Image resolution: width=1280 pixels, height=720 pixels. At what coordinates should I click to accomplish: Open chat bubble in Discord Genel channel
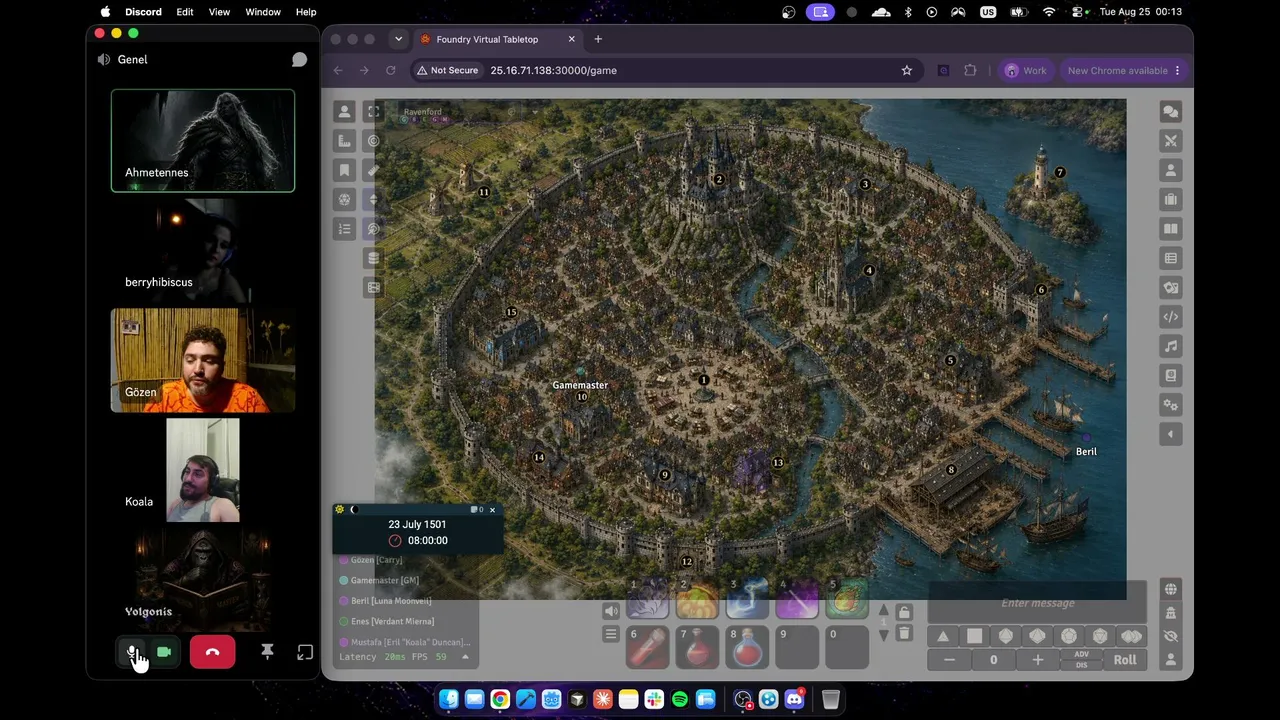point(299,60)
